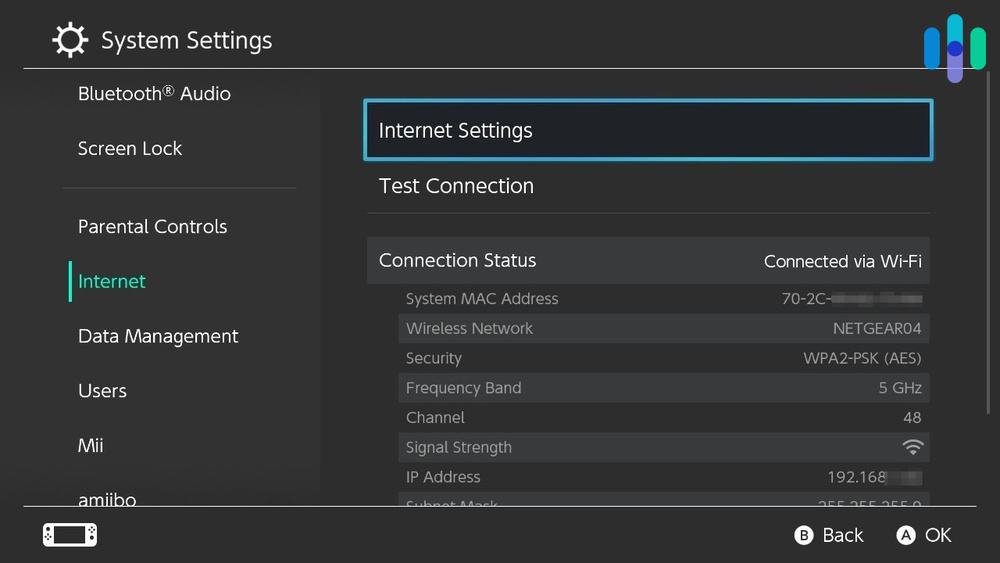This screenshot has height=563, width=1000.
Task: Click the Channel row label
Action: tap(435, 418)
